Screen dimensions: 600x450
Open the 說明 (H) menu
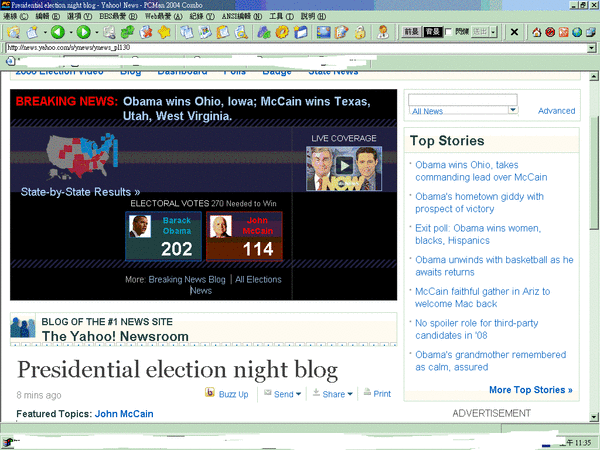coord(313,16)
